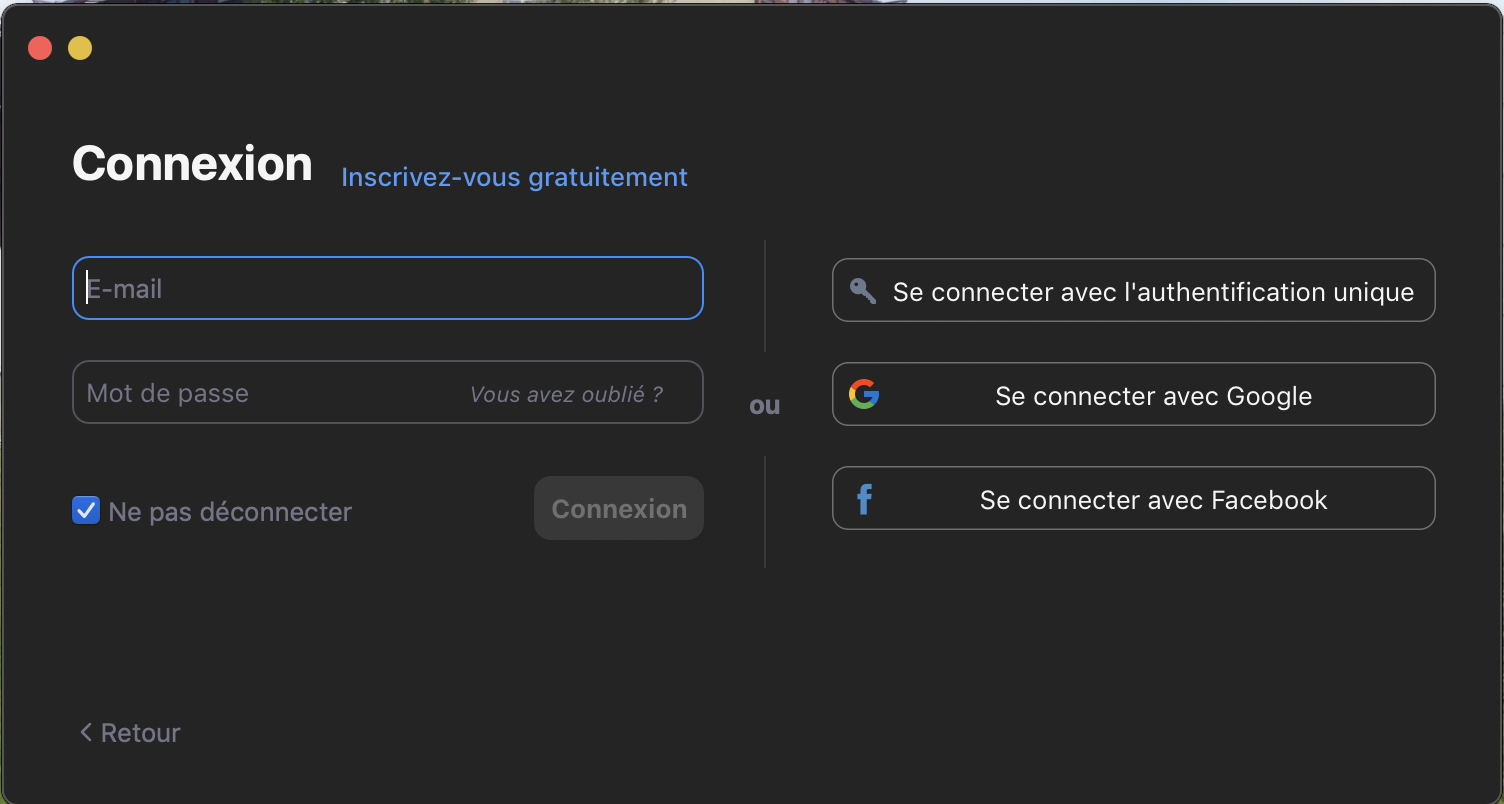The width and height of the screenshot is (1504, 804).
Task: Select 'Se connecter avec Google'
Action: tap(1152, 396)
